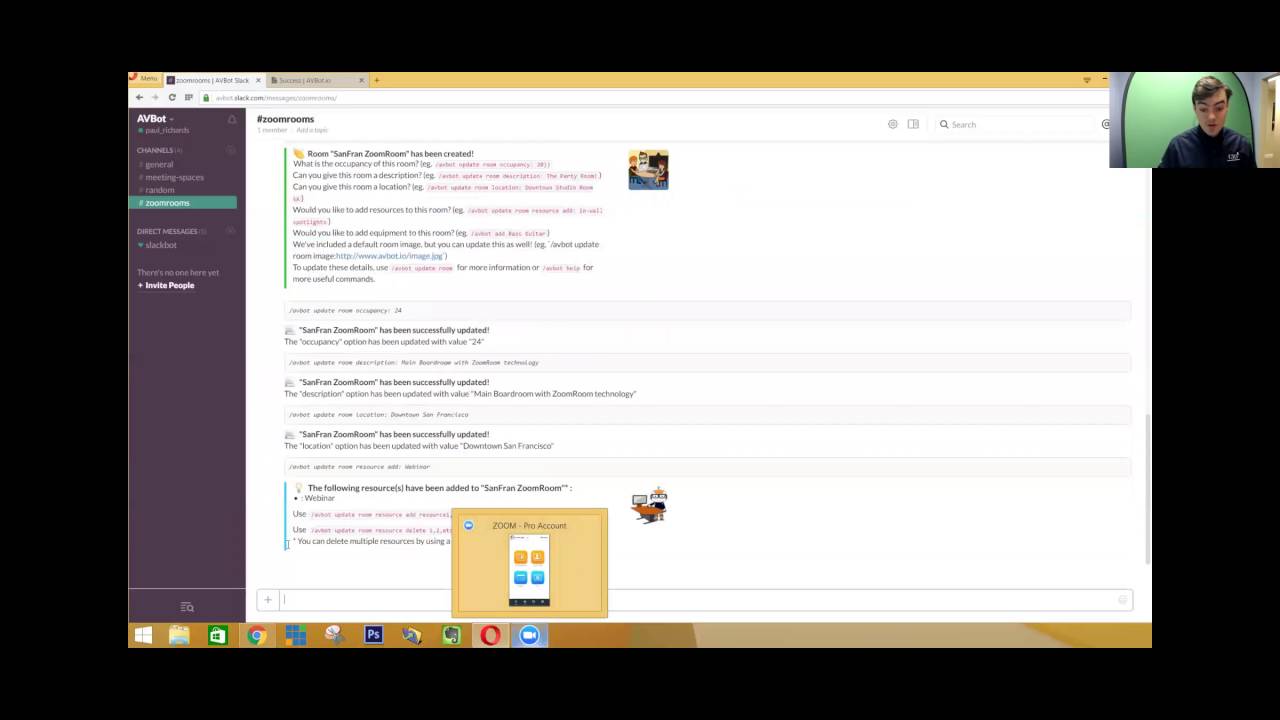
Task: Close the zoomrooms | AVBot Slack tab
Action: pyautogui.click(x=258, y=80)
